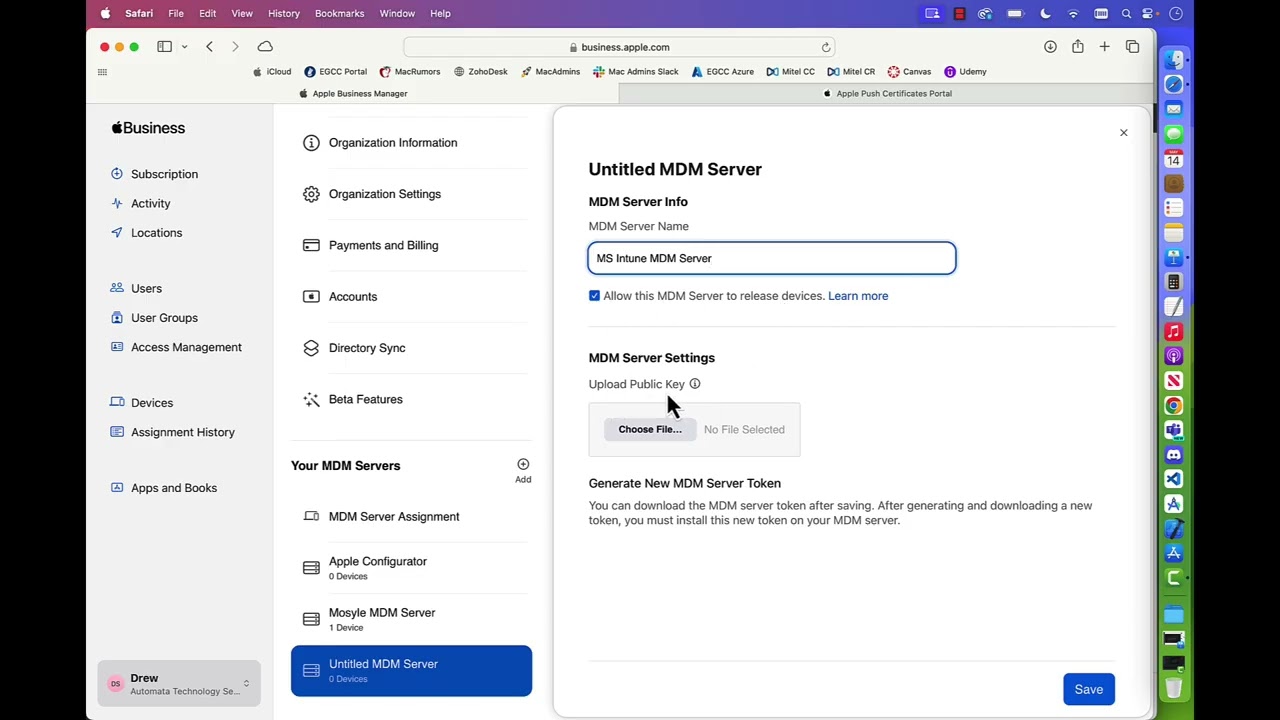Click the Focus moon icon in menu bar
The width and height of the screenshot is (1280, 720).
click(1045, 13)
